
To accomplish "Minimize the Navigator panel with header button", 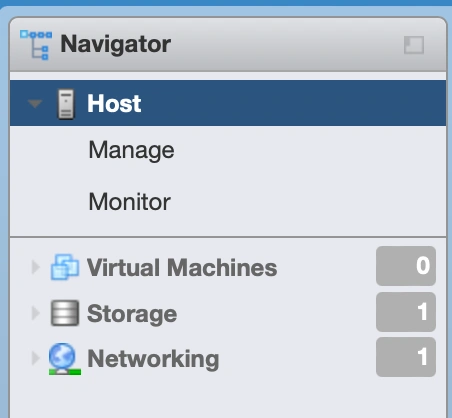I will (x=414, y=45).
